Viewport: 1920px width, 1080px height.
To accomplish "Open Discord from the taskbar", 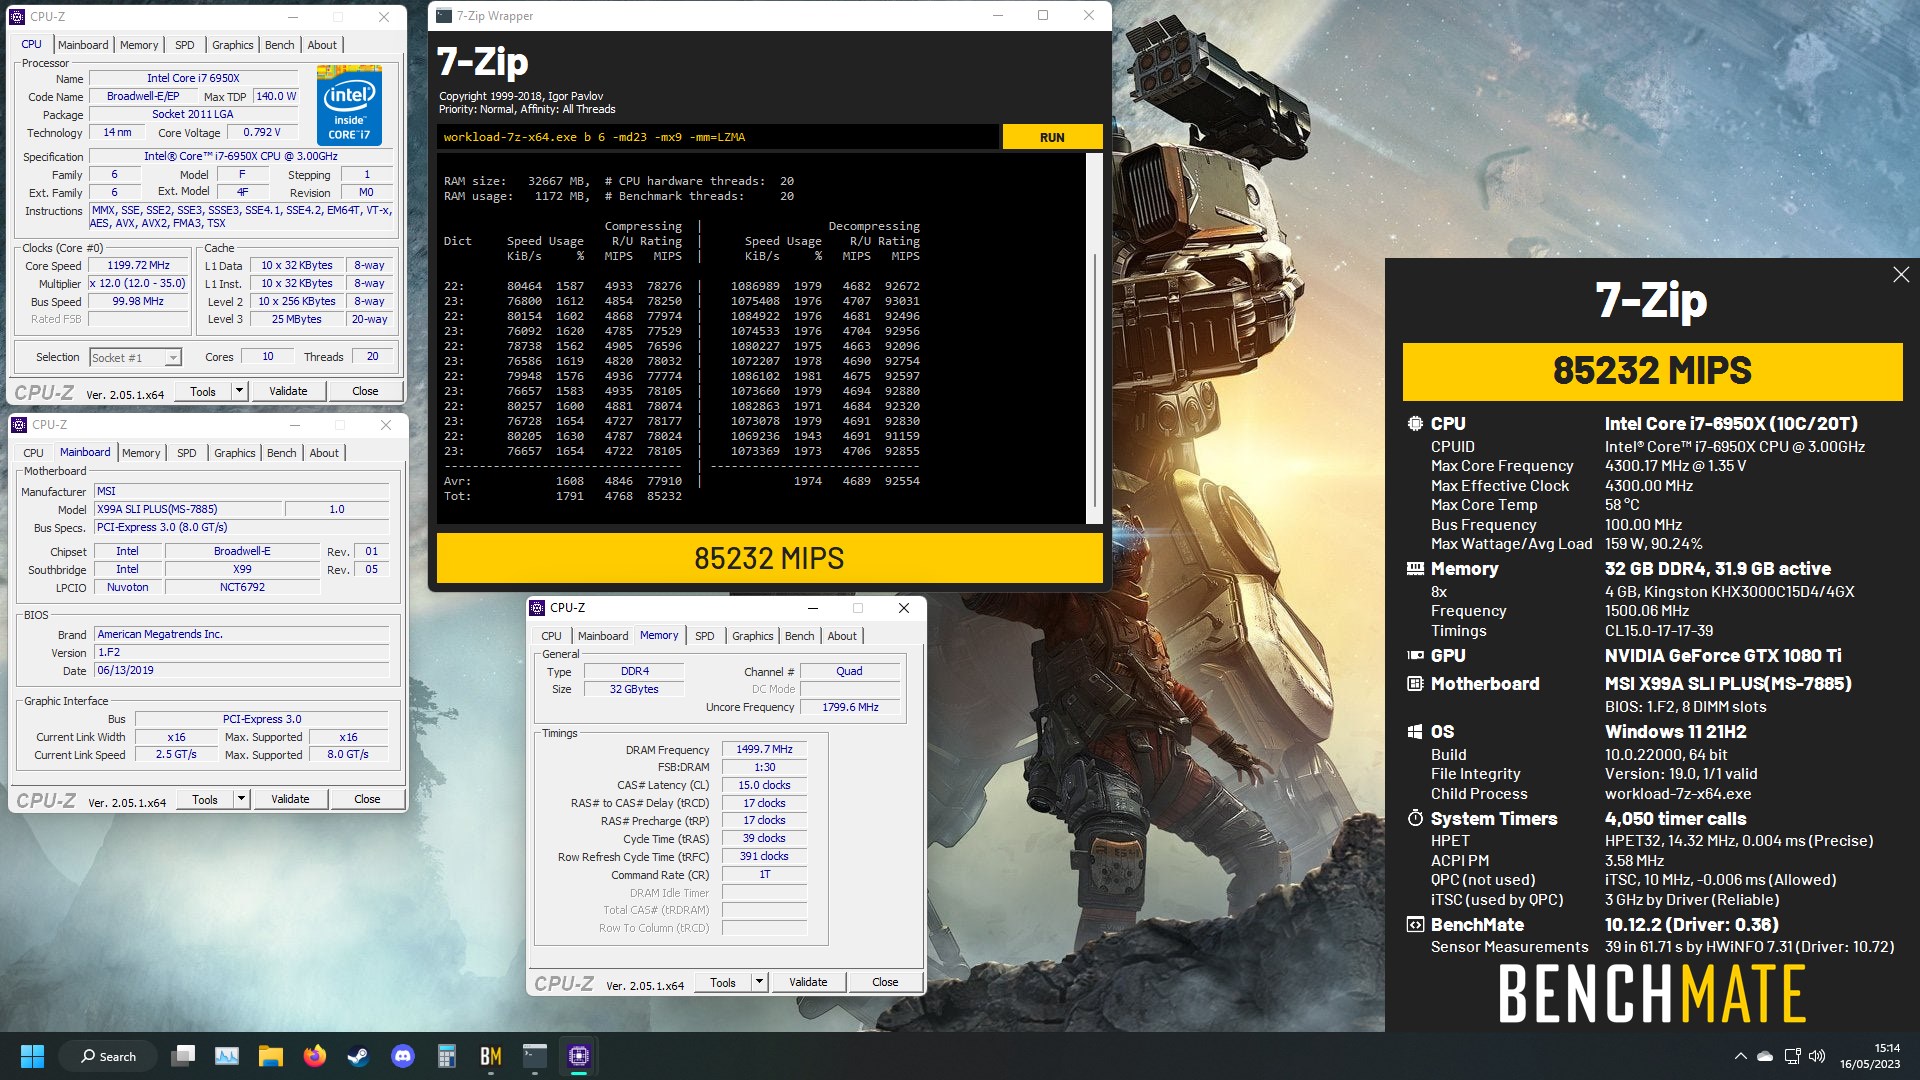I will [x=403, y=1056].
